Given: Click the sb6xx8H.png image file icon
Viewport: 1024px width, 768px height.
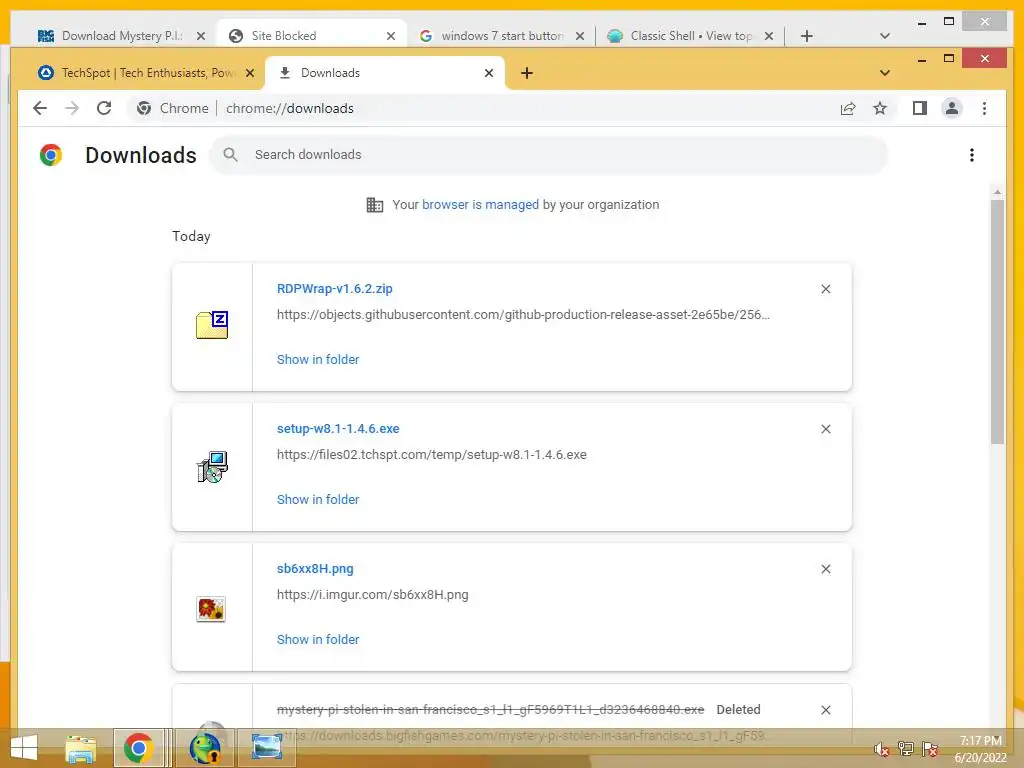Looking at the screenshot, I should [x=211, y=609].
